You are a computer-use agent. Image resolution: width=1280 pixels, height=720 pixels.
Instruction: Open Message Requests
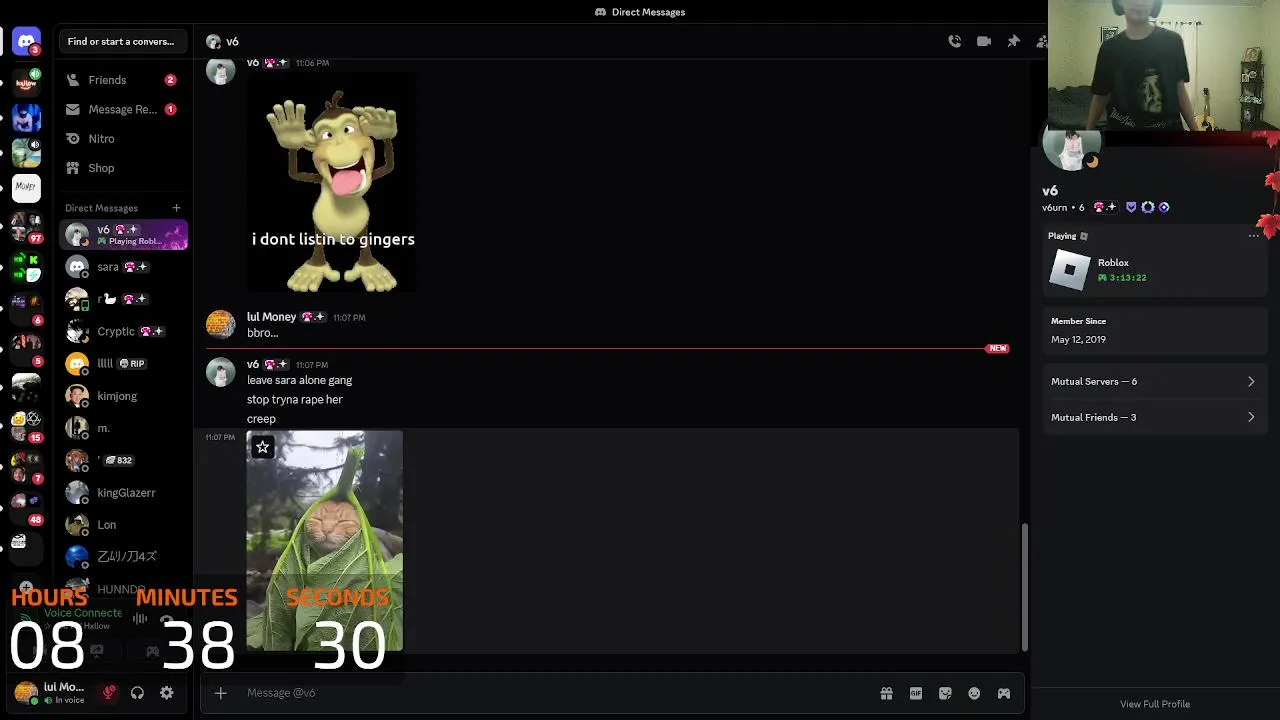[x=123, y=109]
